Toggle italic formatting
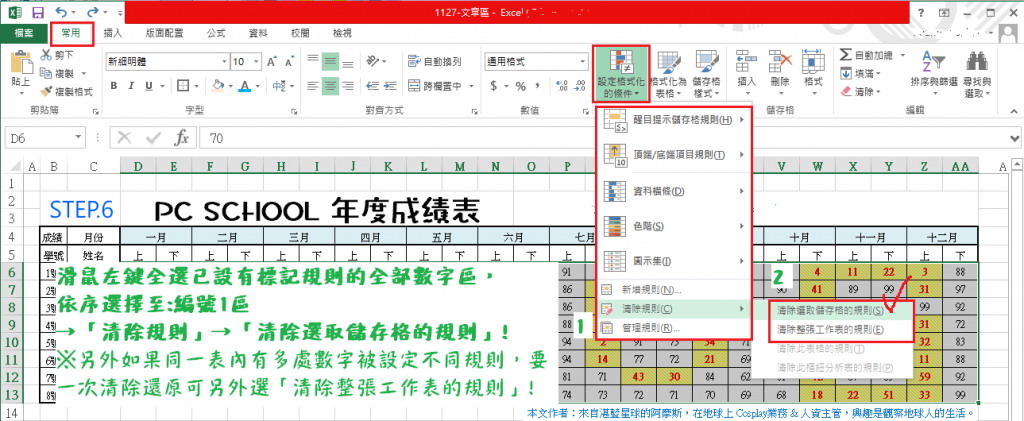Image resolution: width=1024 pixels, height=421 pixels. click(x=131, y=86)
